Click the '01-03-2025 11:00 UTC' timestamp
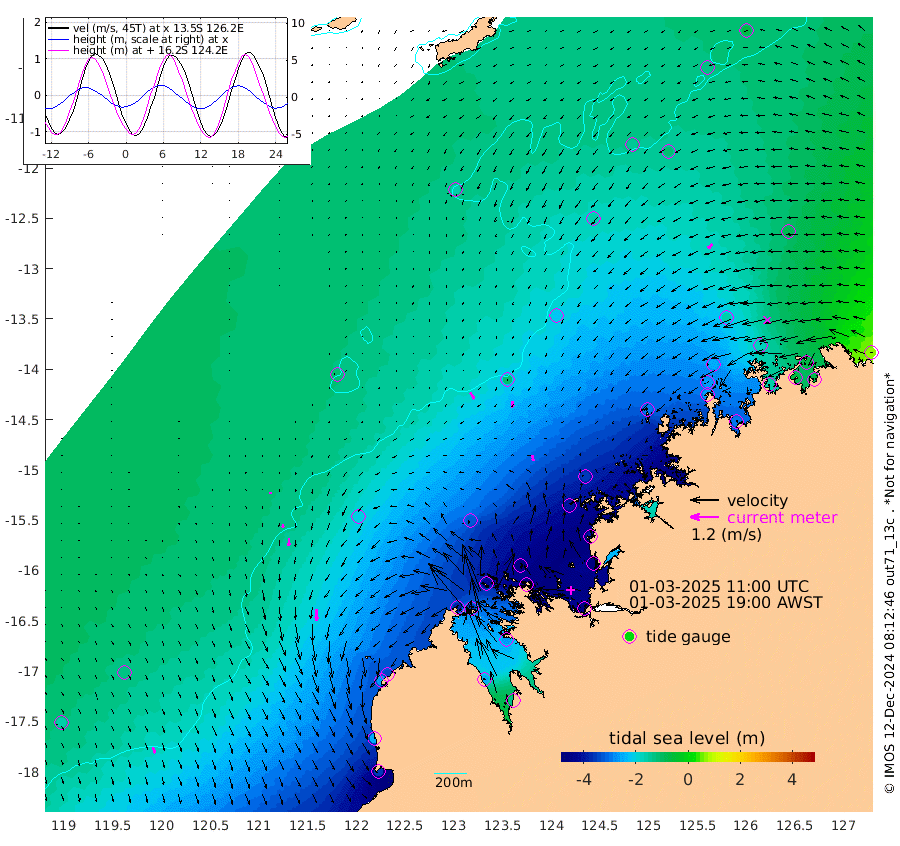The image size is (900, 846). pos(719,587)
